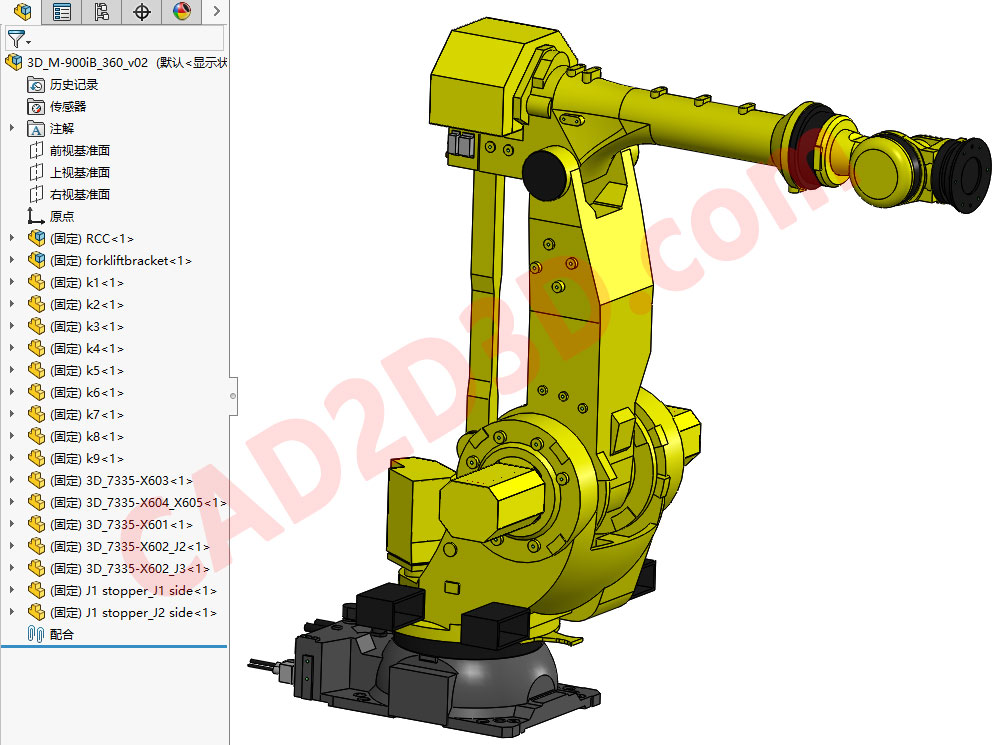The height and width of the screenshot is (745, 1004).
Task: Expand the forkliftbracket<1> component
Action: point(10,260)
